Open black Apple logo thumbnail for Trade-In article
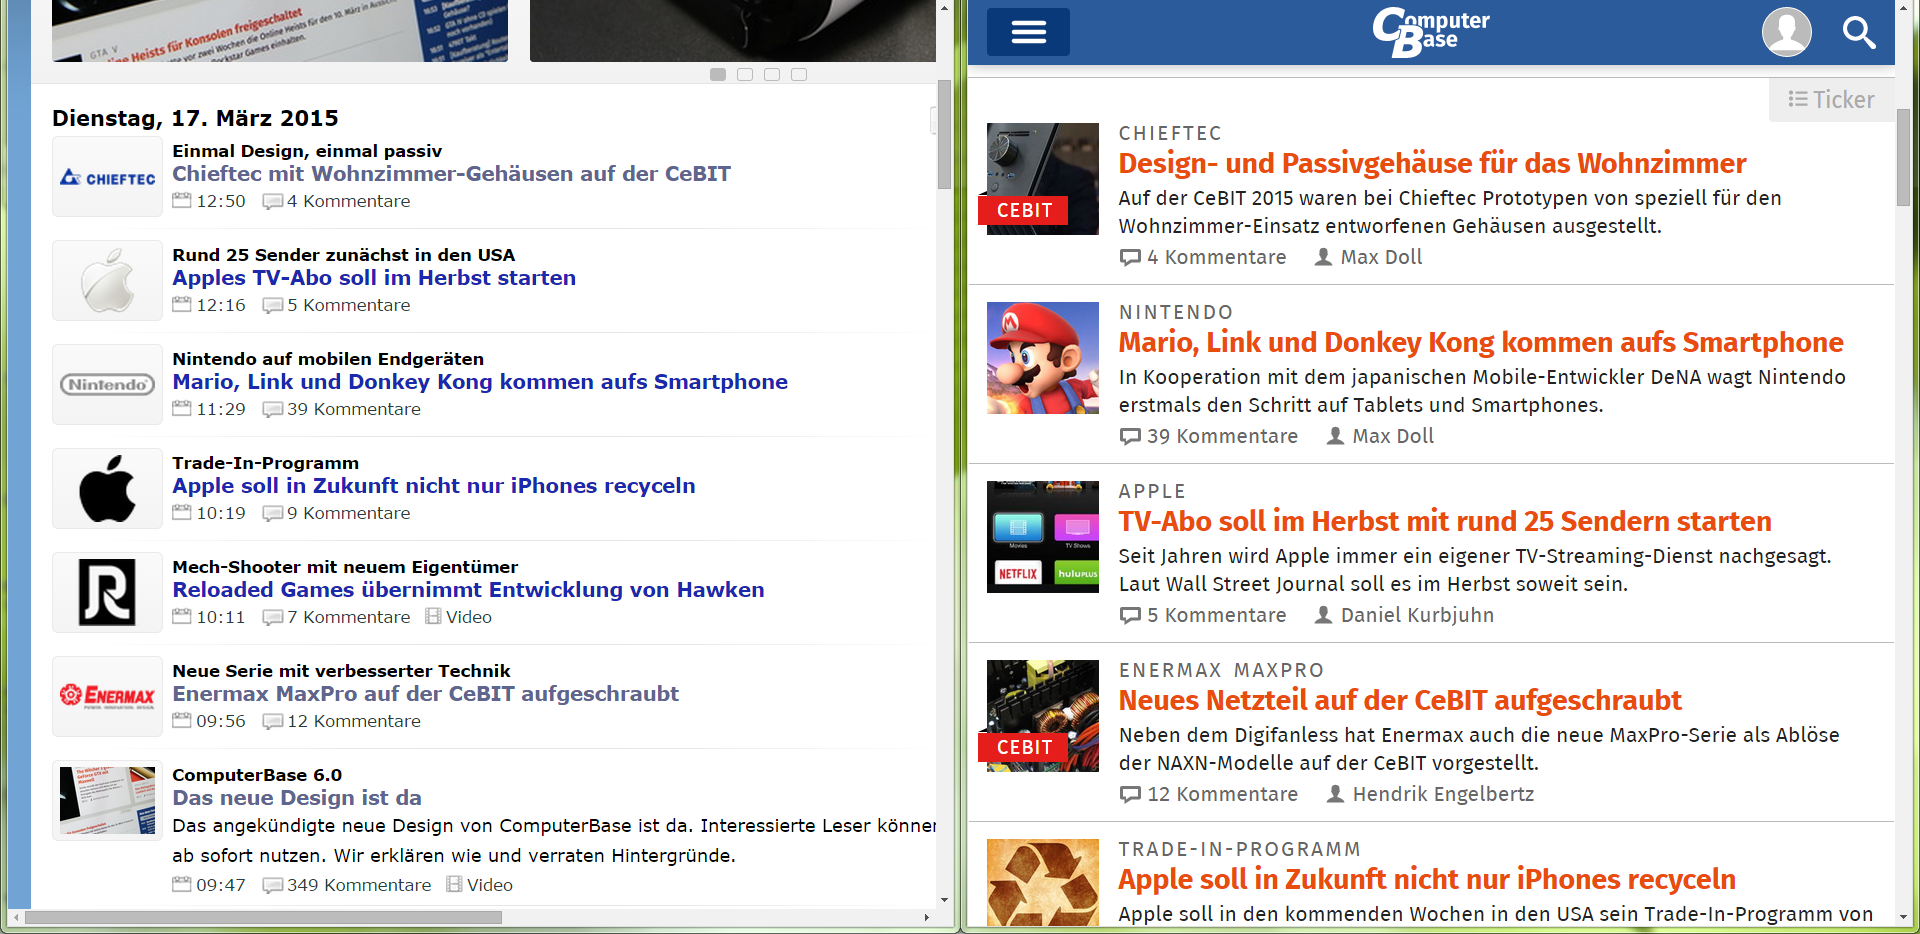The image size is (1920, 934). click(x=107, y=489)
